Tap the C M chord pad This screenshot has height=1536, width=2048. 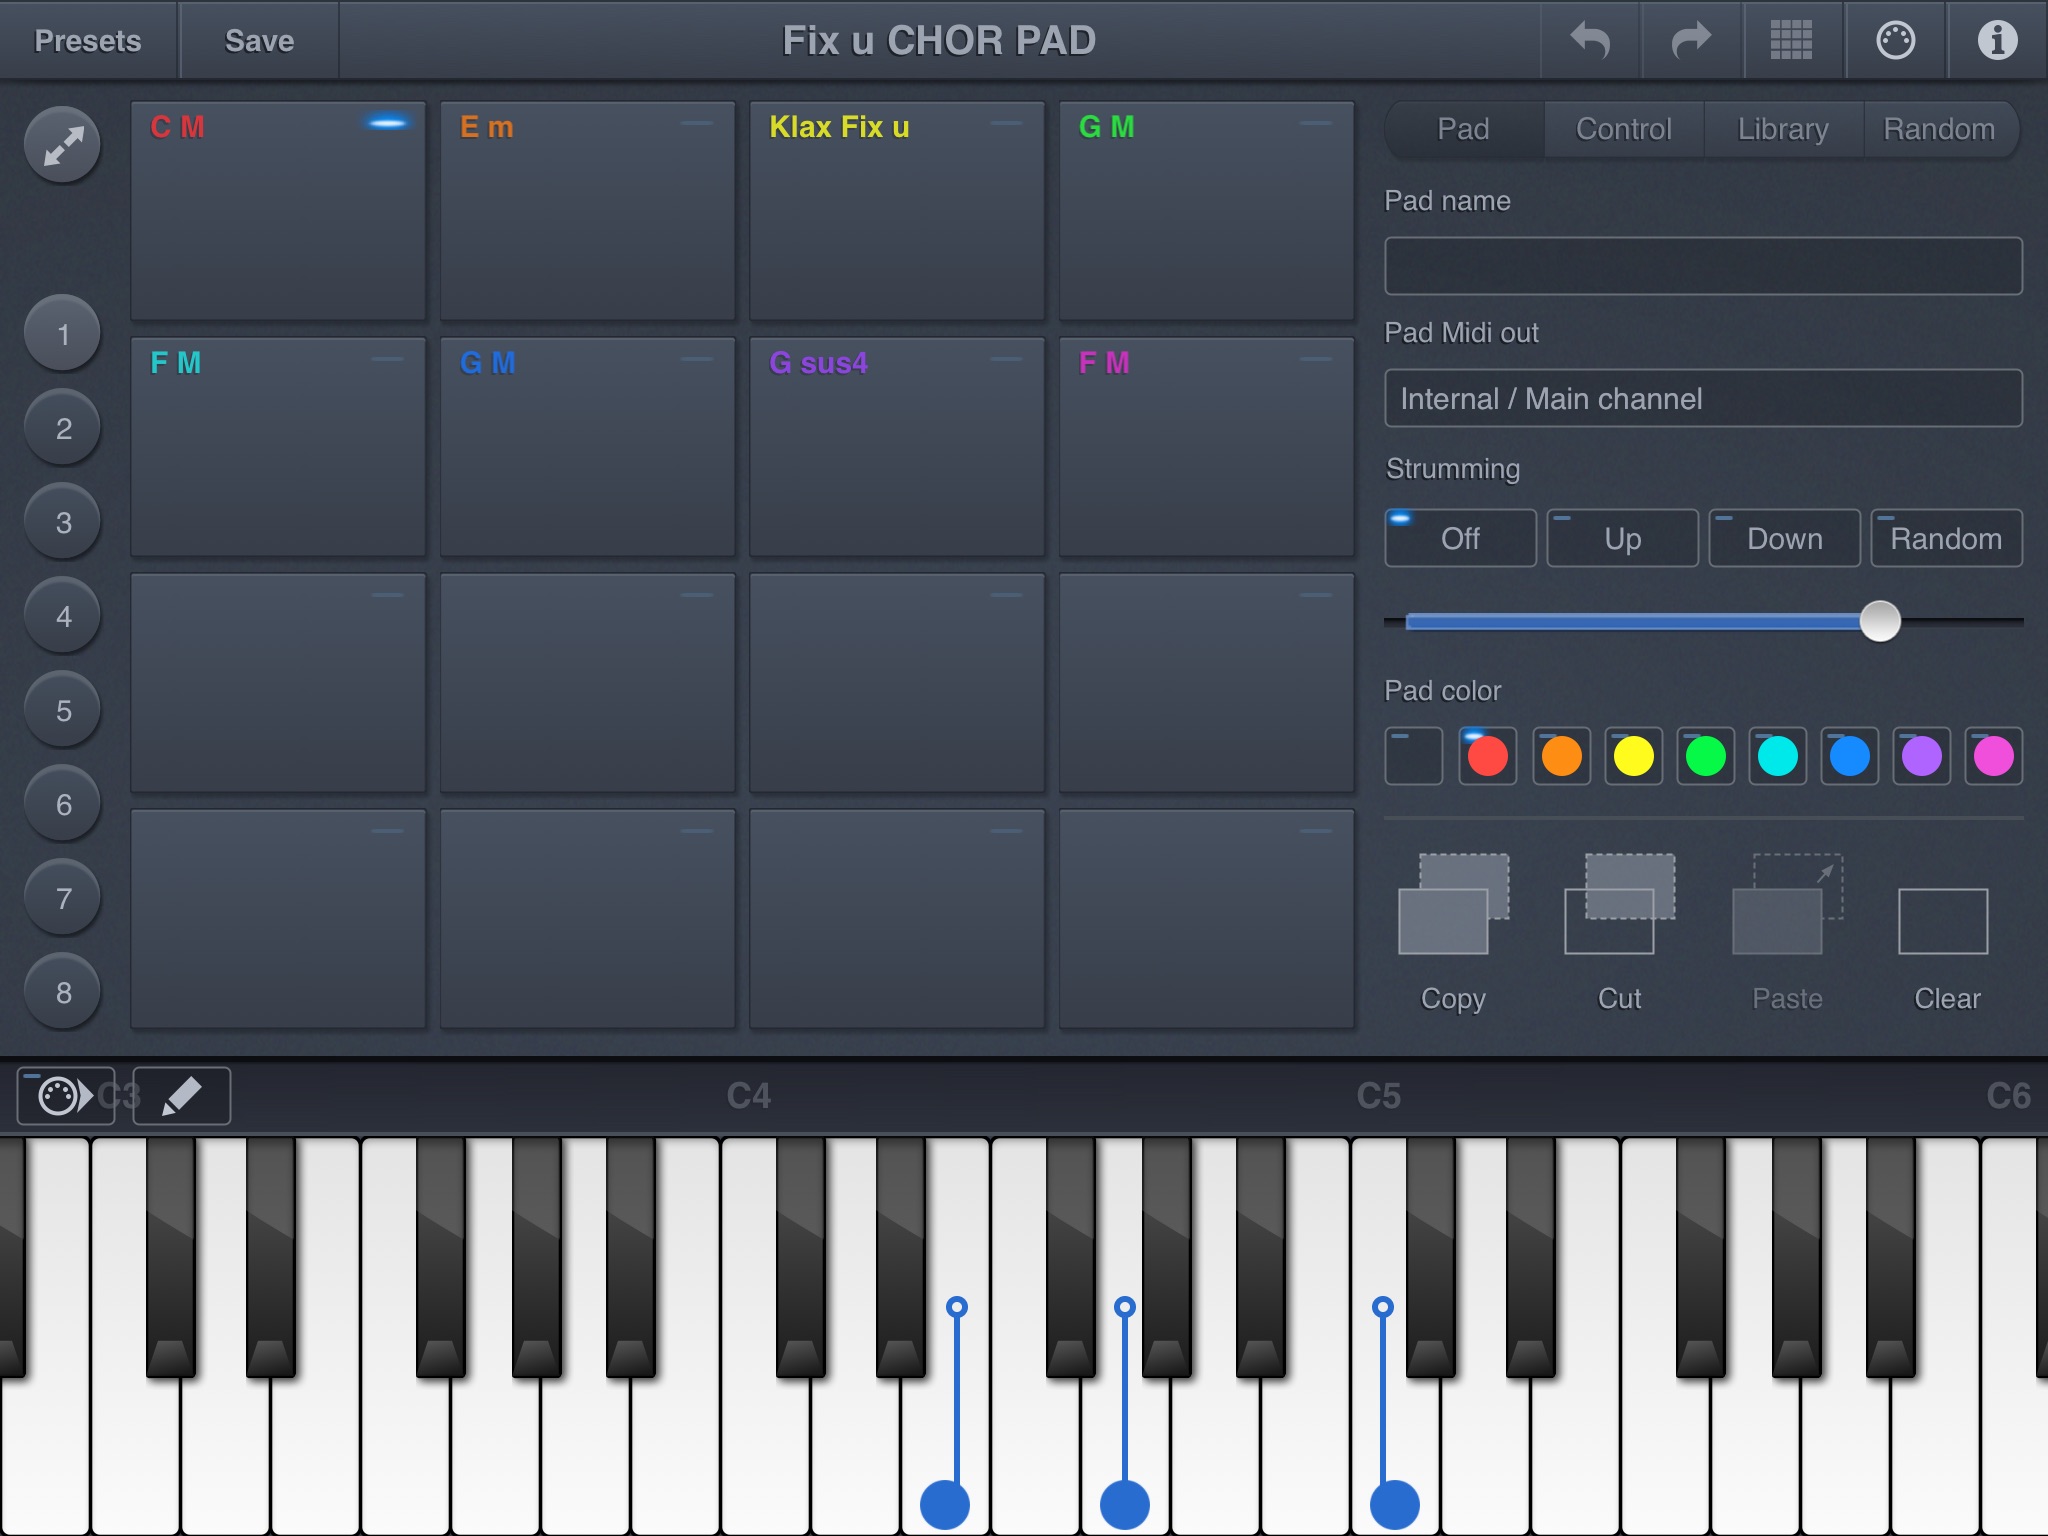[278, 211]
